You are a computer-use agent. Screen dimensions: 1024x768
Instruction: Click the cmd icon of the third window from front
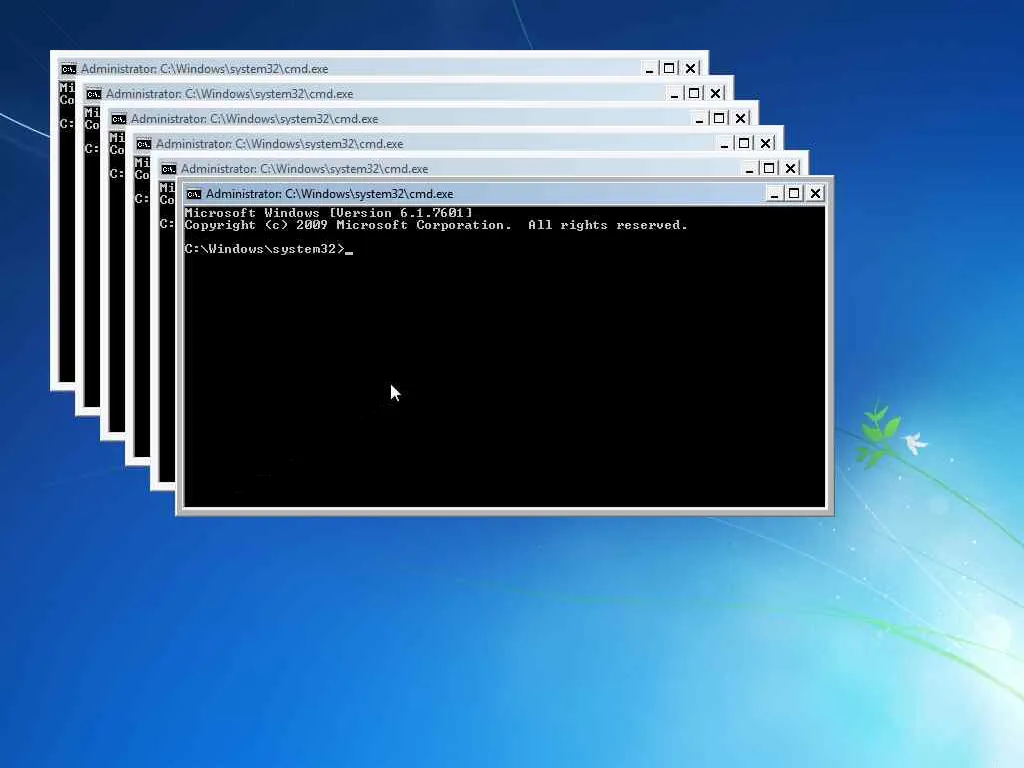click(144, 144)
